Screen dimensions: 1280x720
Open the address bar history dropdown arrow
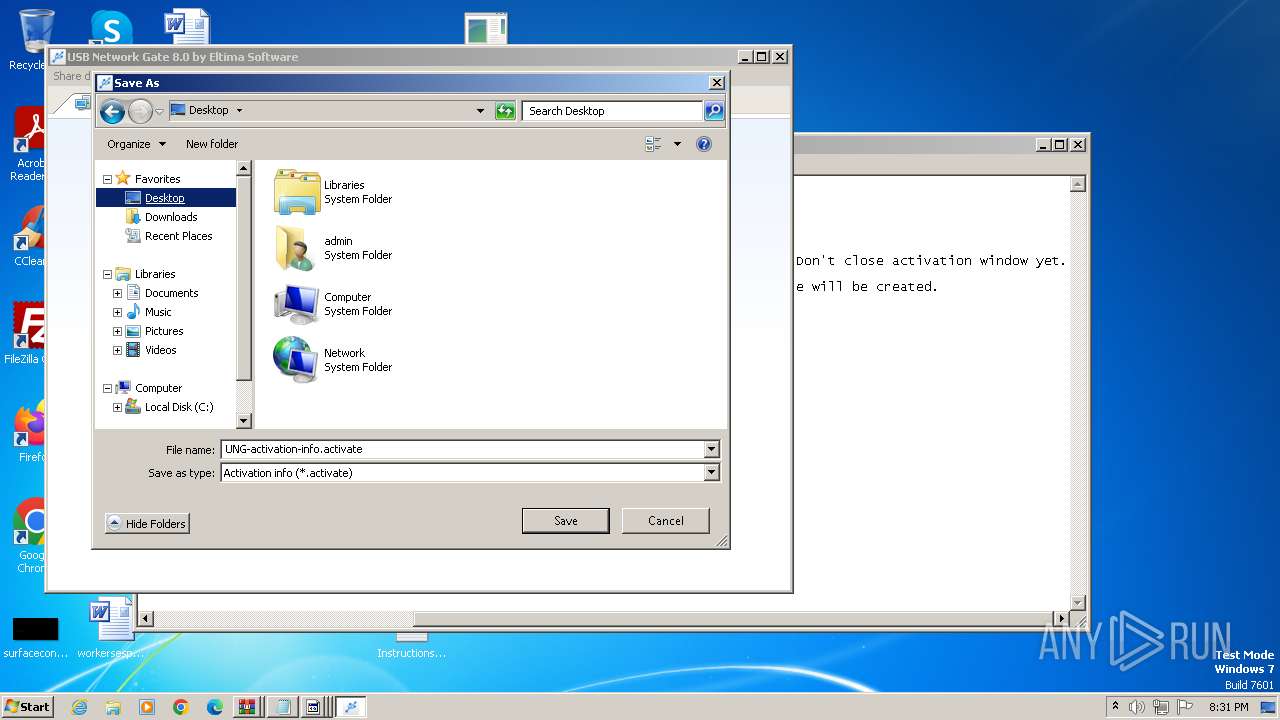[x=480, y=111]
